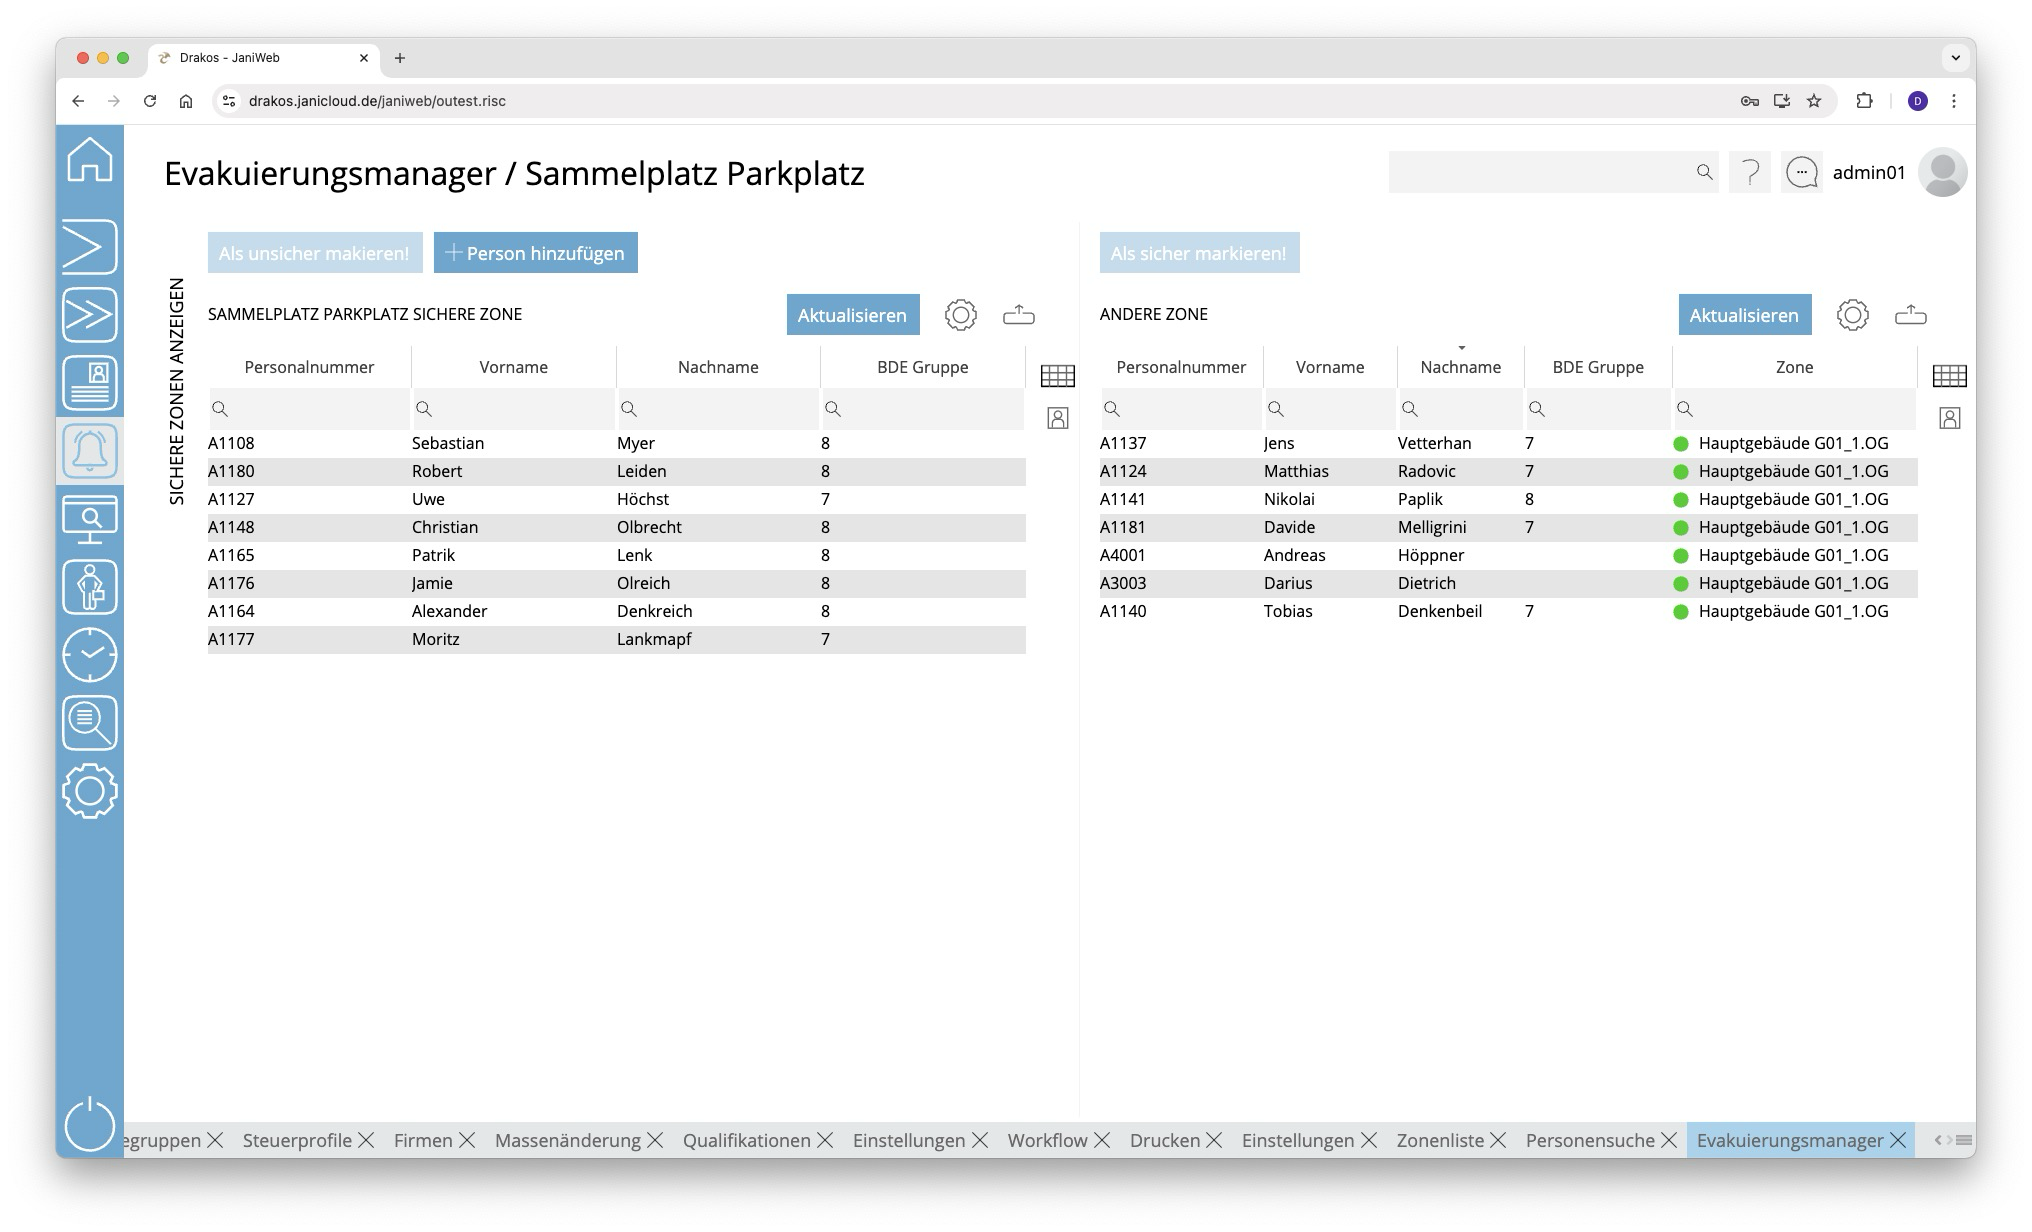The image size is (2032, 1232).
Task: Open the help question mark icon
Action: [x=1750, y=173]
